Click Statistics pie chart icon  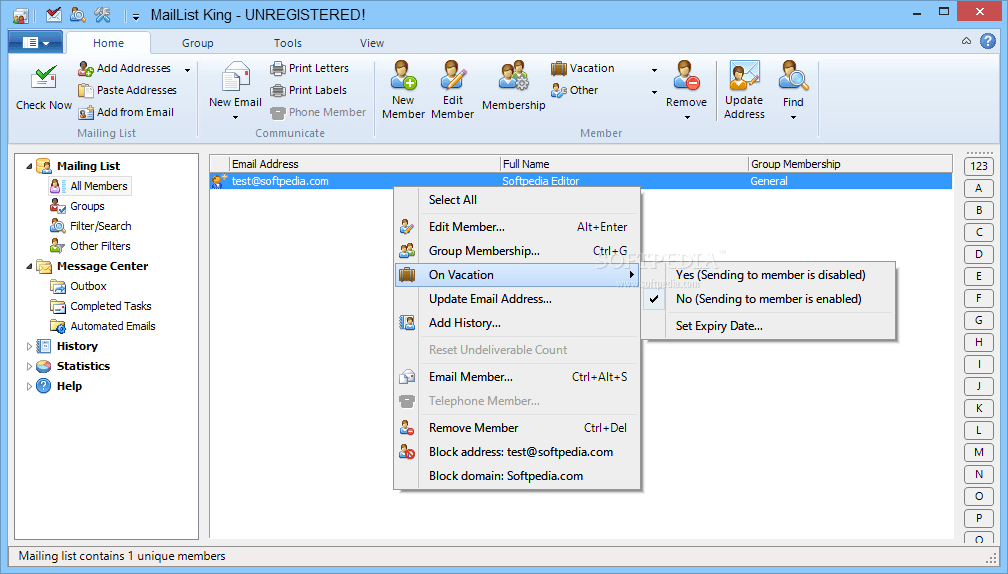44,366
